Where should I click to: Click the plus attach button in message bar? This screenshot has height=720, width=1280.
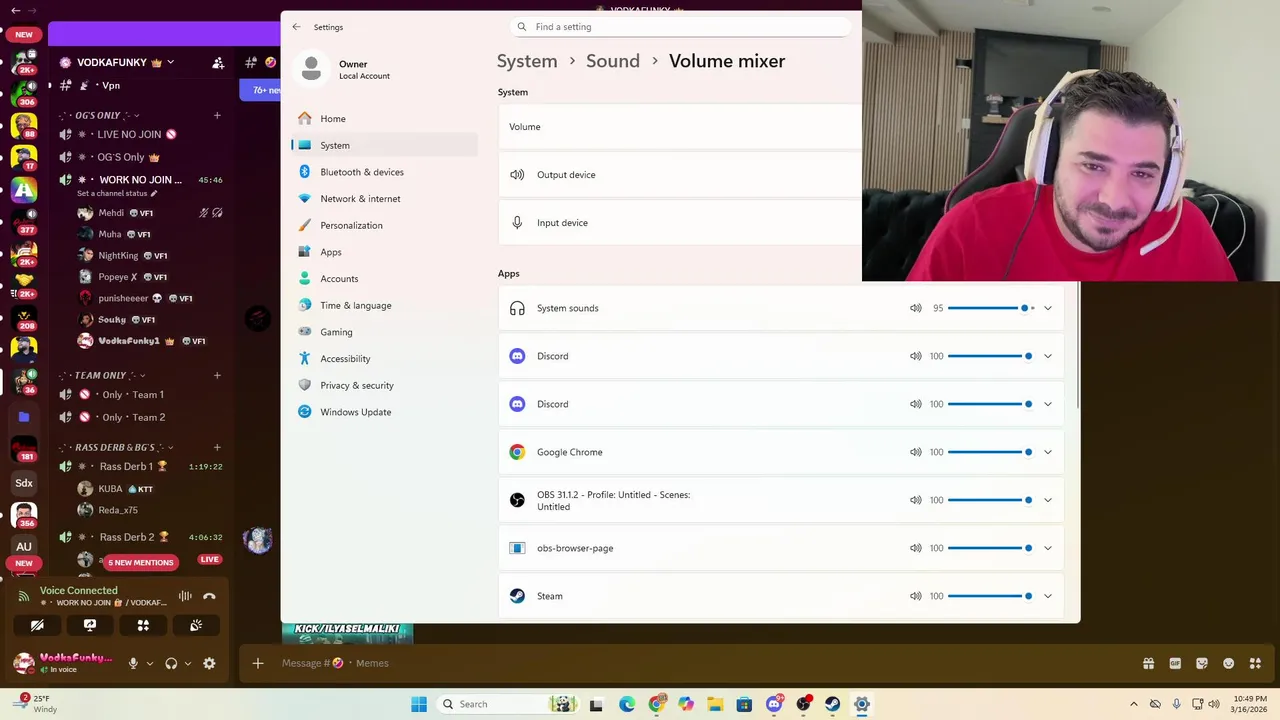[258, 663]
